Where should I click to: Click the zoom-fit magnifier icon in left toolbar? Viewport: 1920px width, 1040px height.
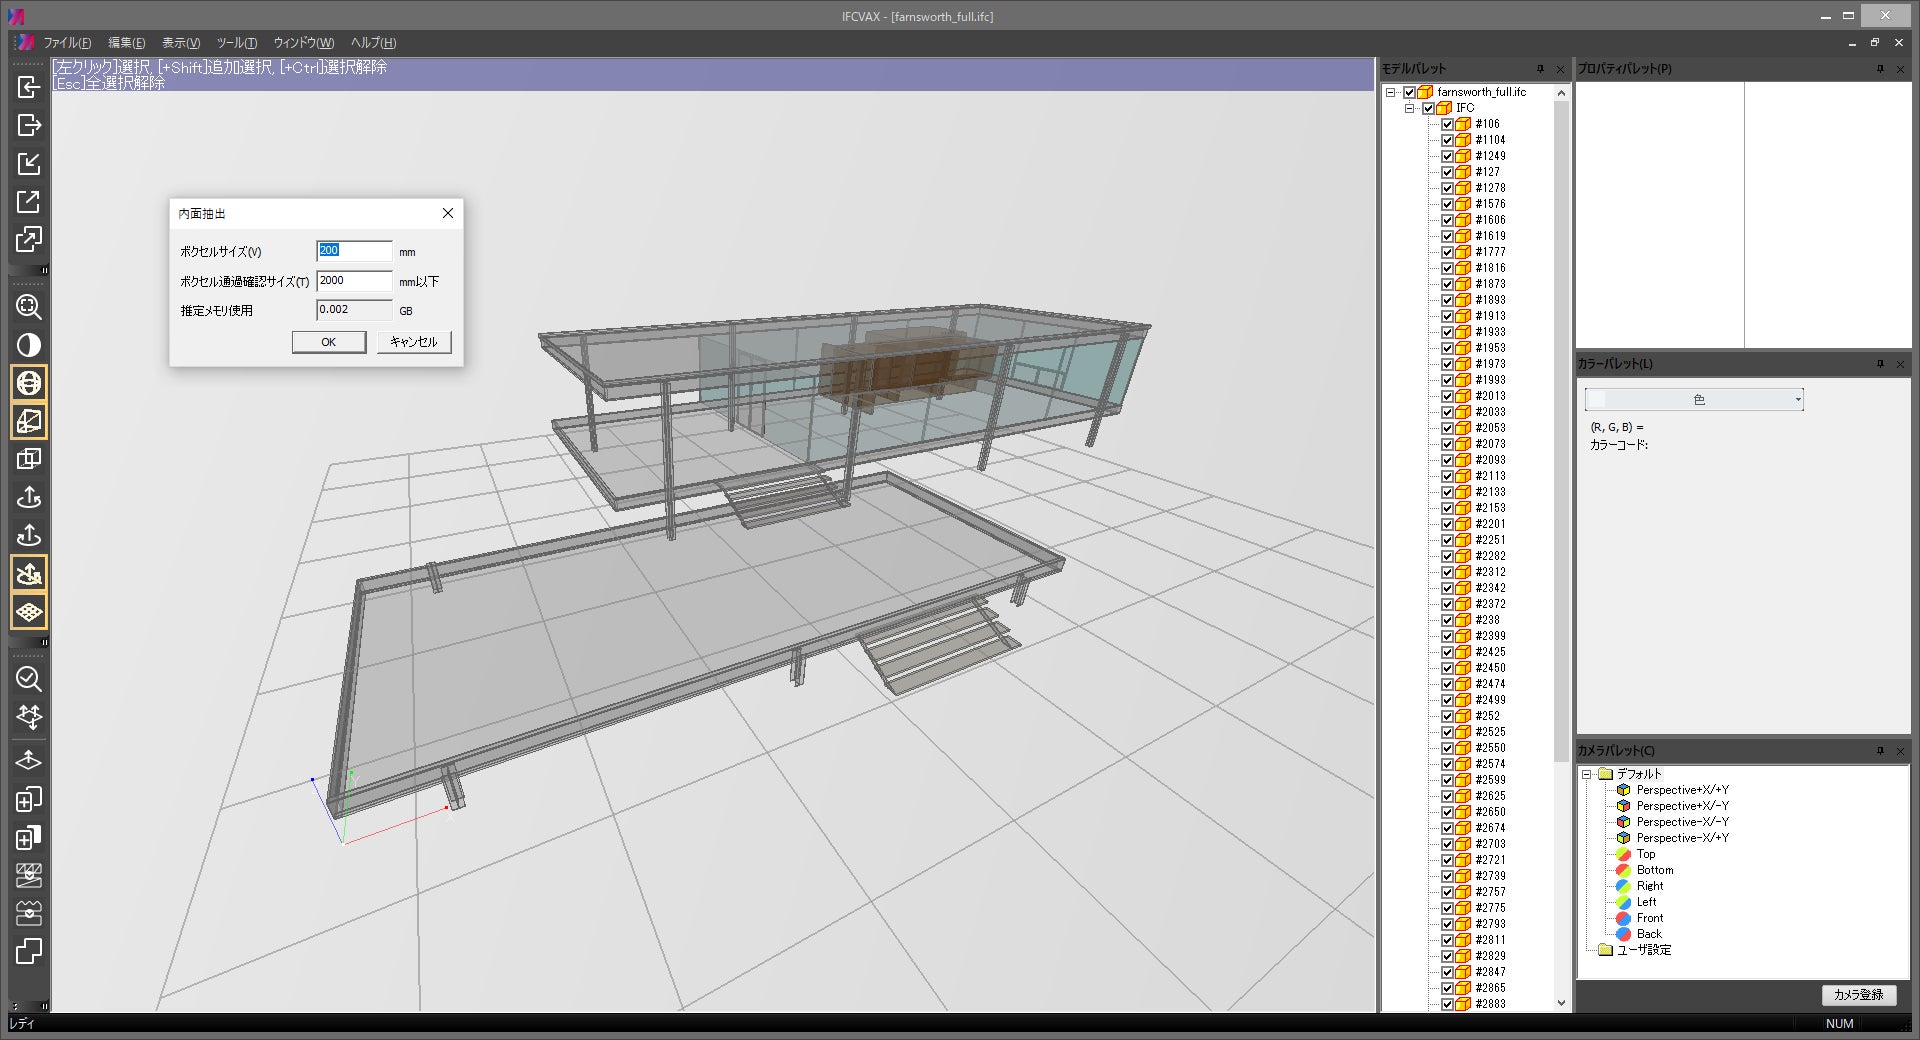[29, 307]
